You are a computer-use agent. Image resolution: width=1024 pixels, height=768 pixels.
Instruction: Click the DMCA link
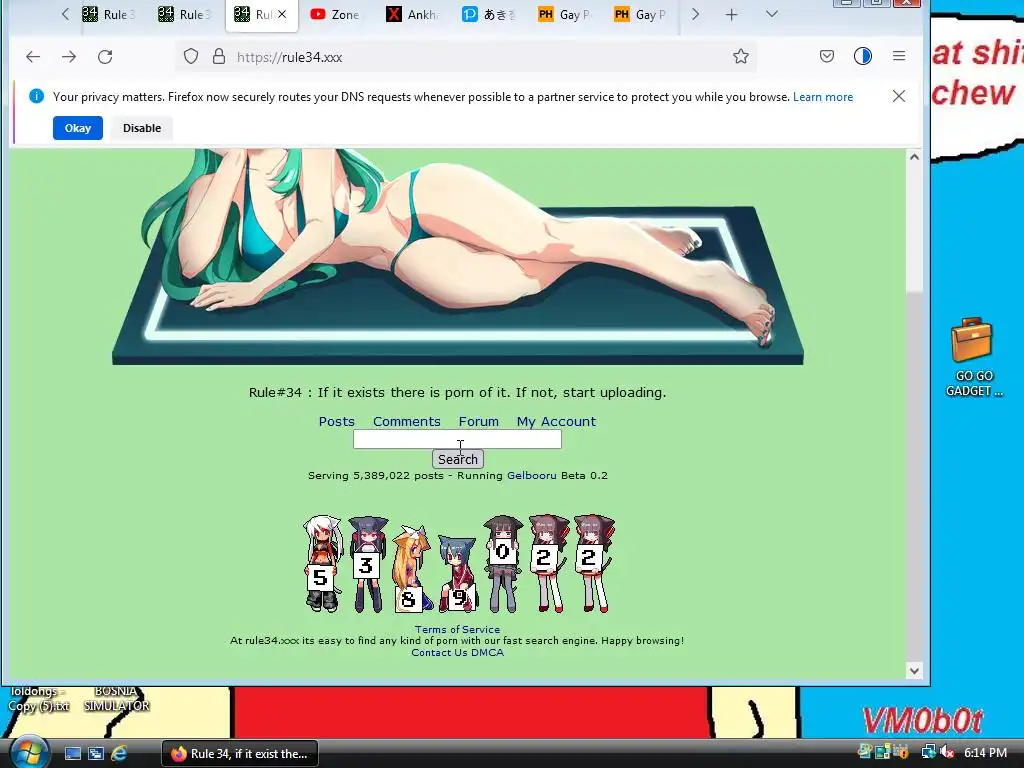487,652
